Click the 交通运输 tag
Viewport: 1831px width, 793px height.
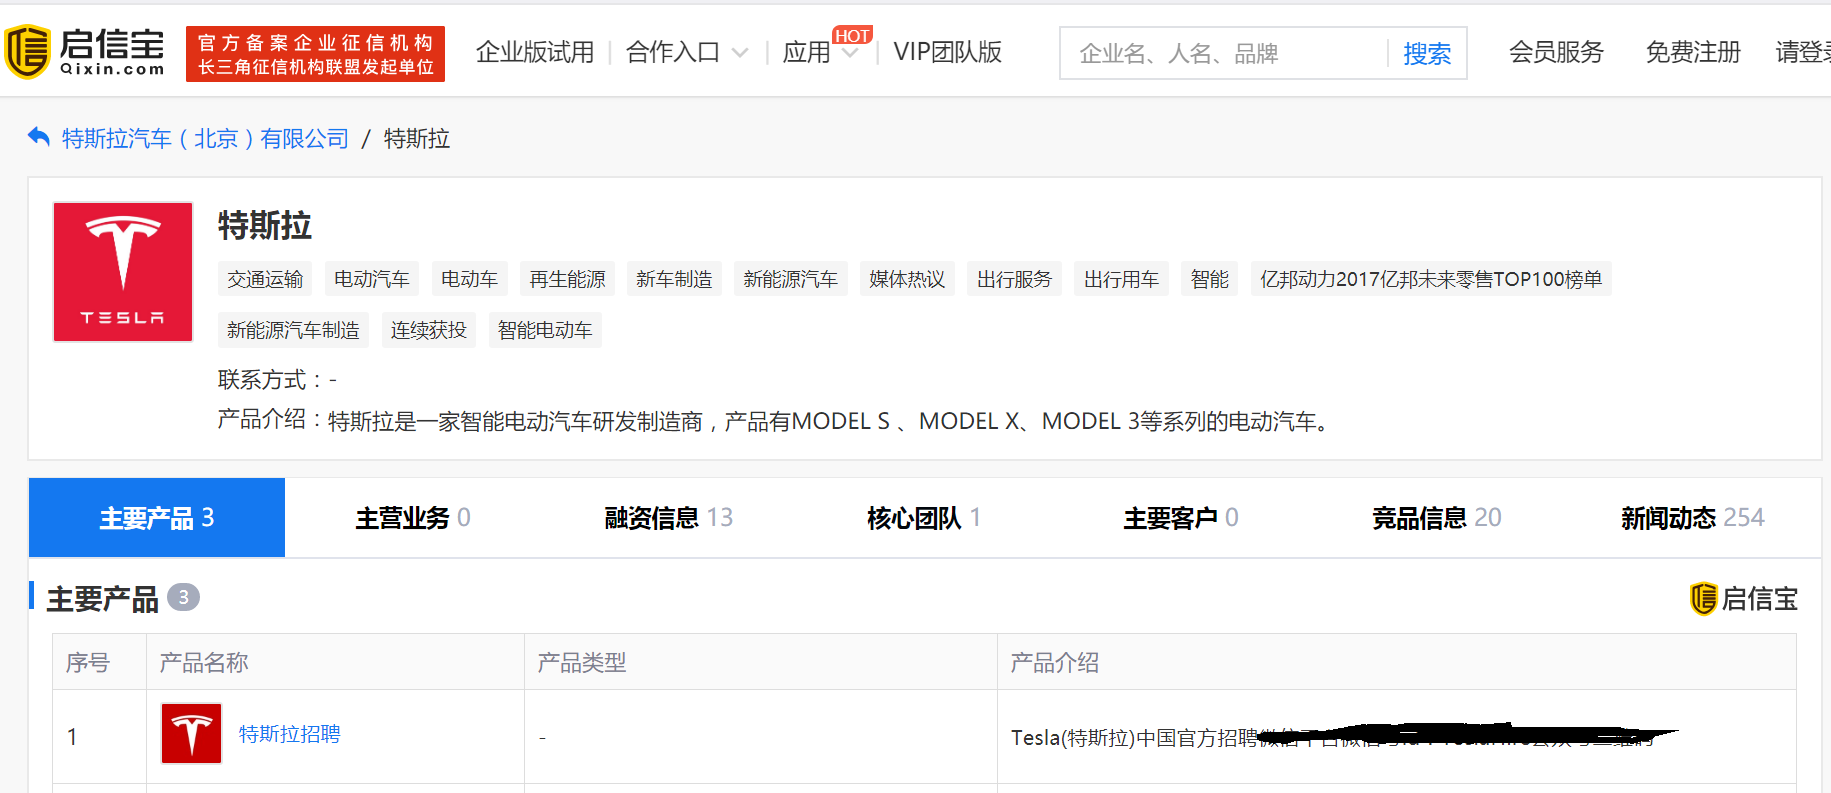[x=265, y=279]
